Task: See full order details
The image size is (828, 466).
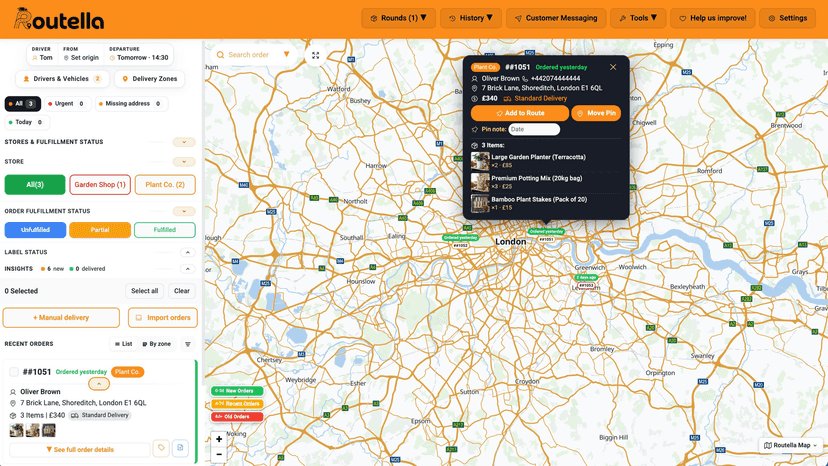Action: pos(80,450)
